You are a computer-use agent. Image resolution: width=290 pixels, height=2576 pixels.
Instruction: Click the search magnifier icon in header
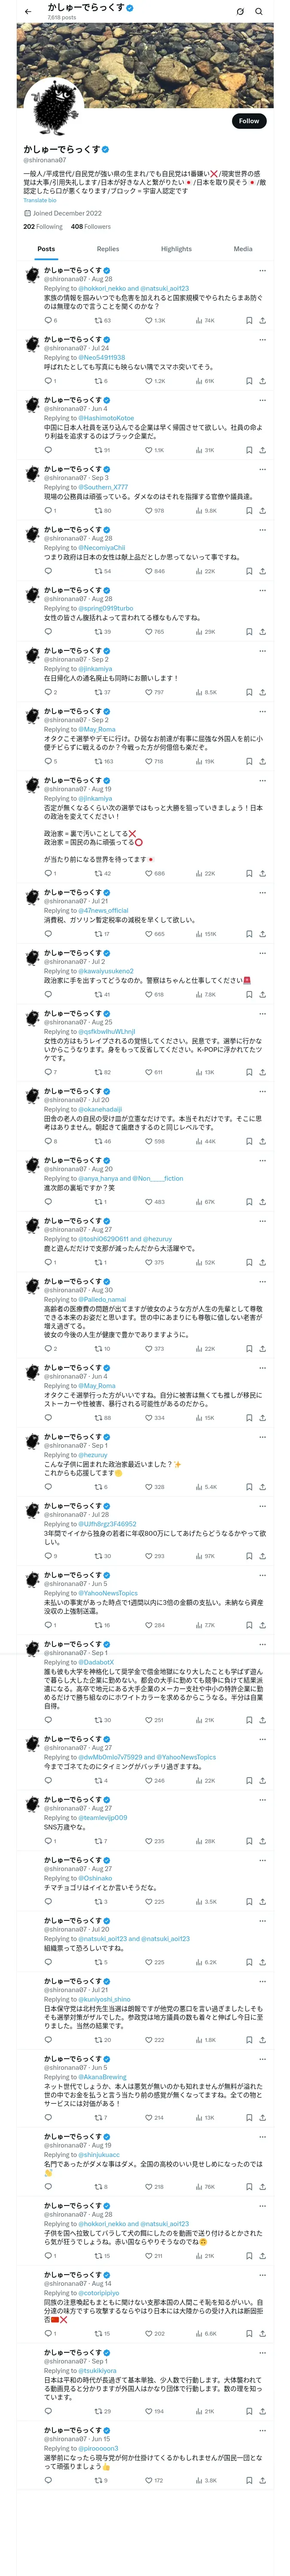[259, 11]
